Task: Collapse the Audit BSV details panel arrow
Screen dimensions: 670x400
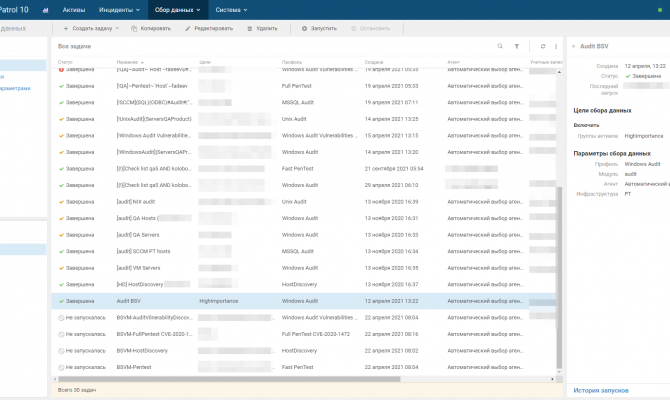Action: [573, 46]
